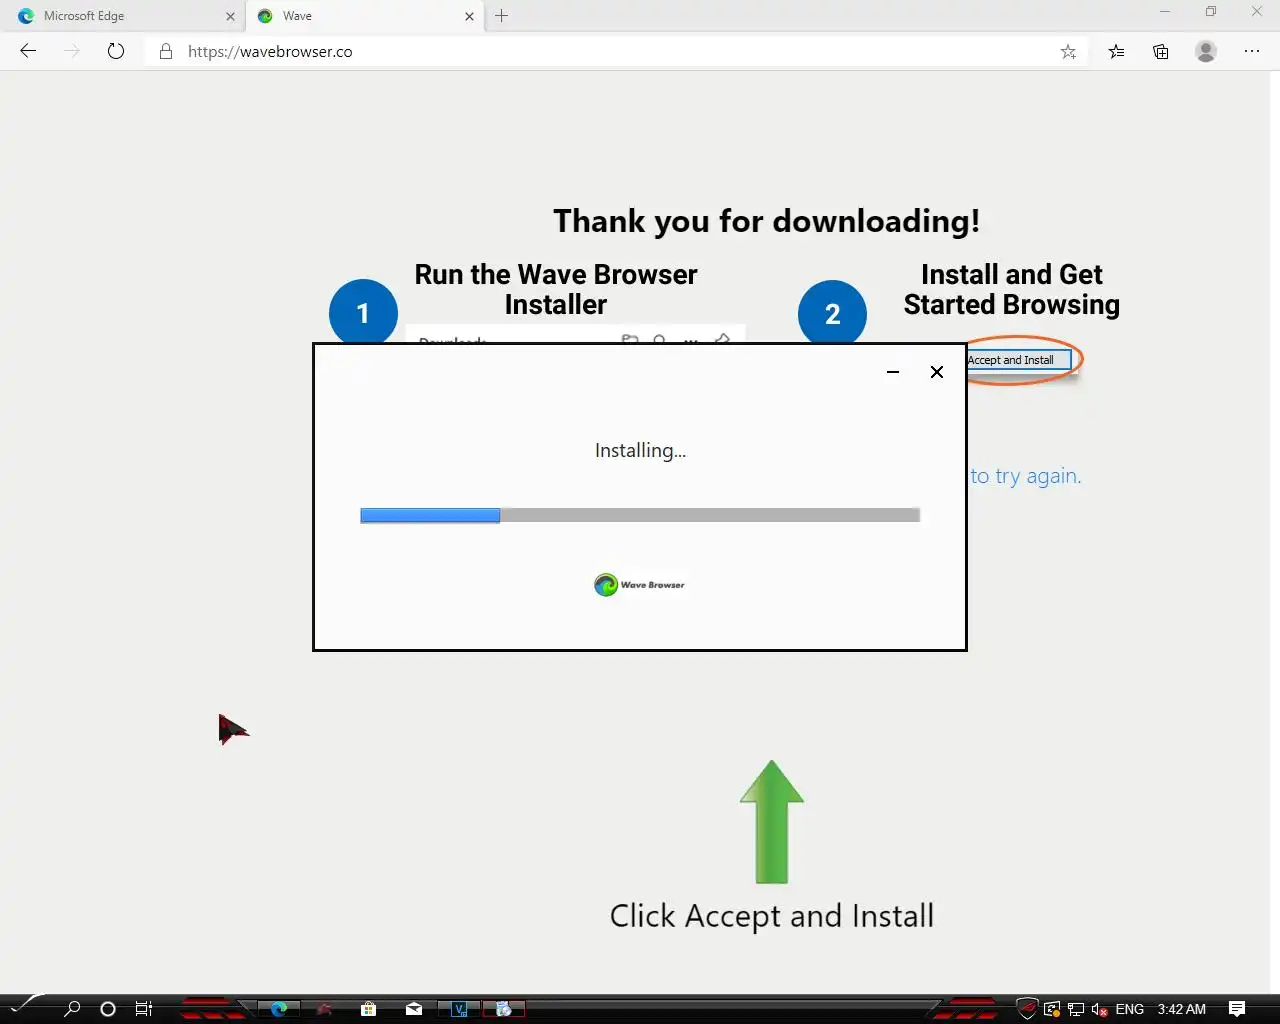
Task: Click the Accept and Install button image
Action: click(x=1018, y=360)
